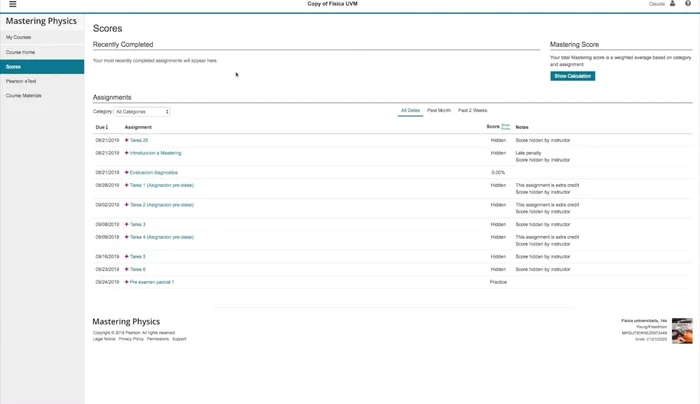Image resolution: width=700 pixels, height=404 pixels.
Task: Click the Permissions footer link
Action: [158, 339]
